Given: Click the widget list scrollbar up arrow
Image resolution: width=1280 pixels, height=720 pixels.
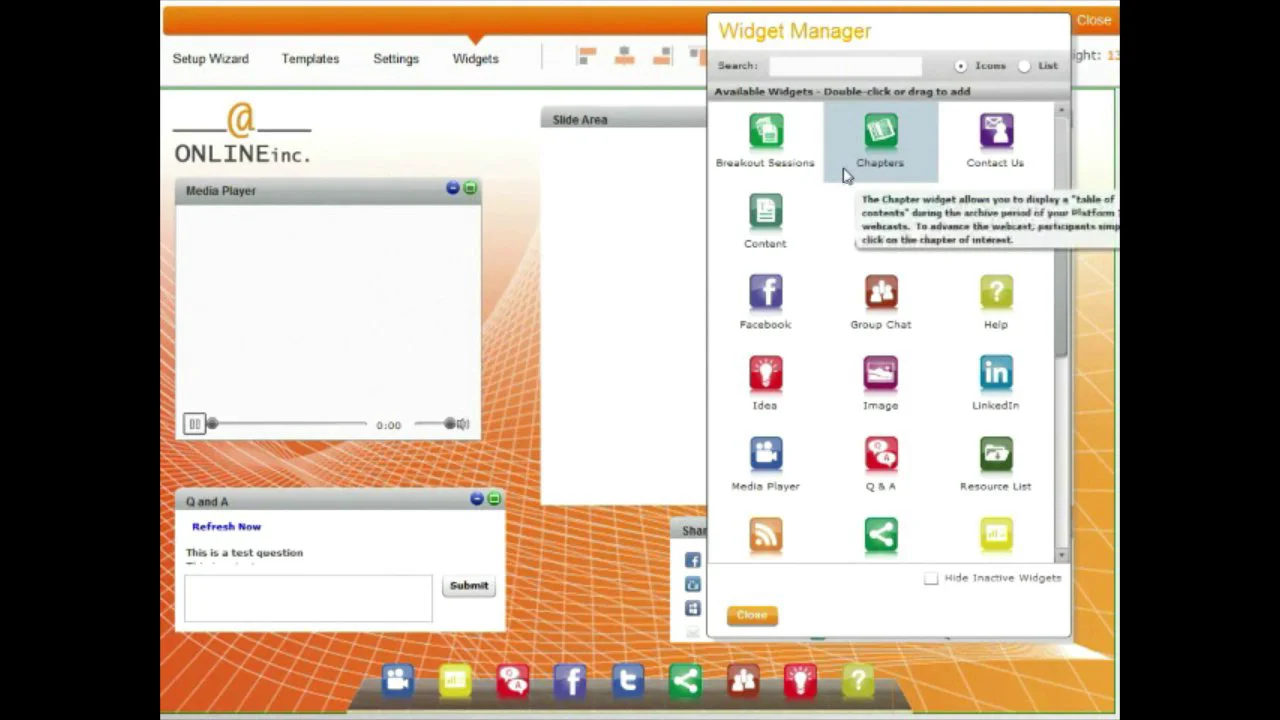Looking at the screenshot, I should (1061, 110).
